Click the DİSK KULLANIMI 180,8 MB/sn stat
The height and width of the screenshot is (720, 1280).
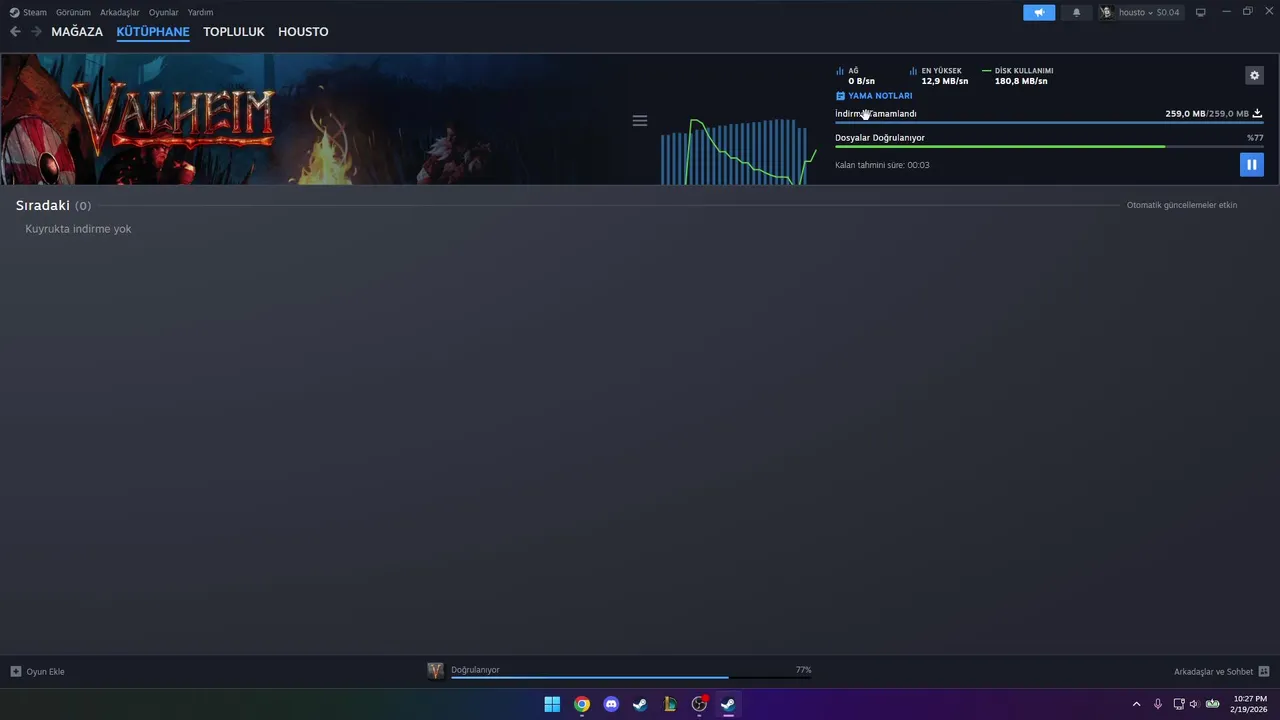click(x=1018, y=76)
